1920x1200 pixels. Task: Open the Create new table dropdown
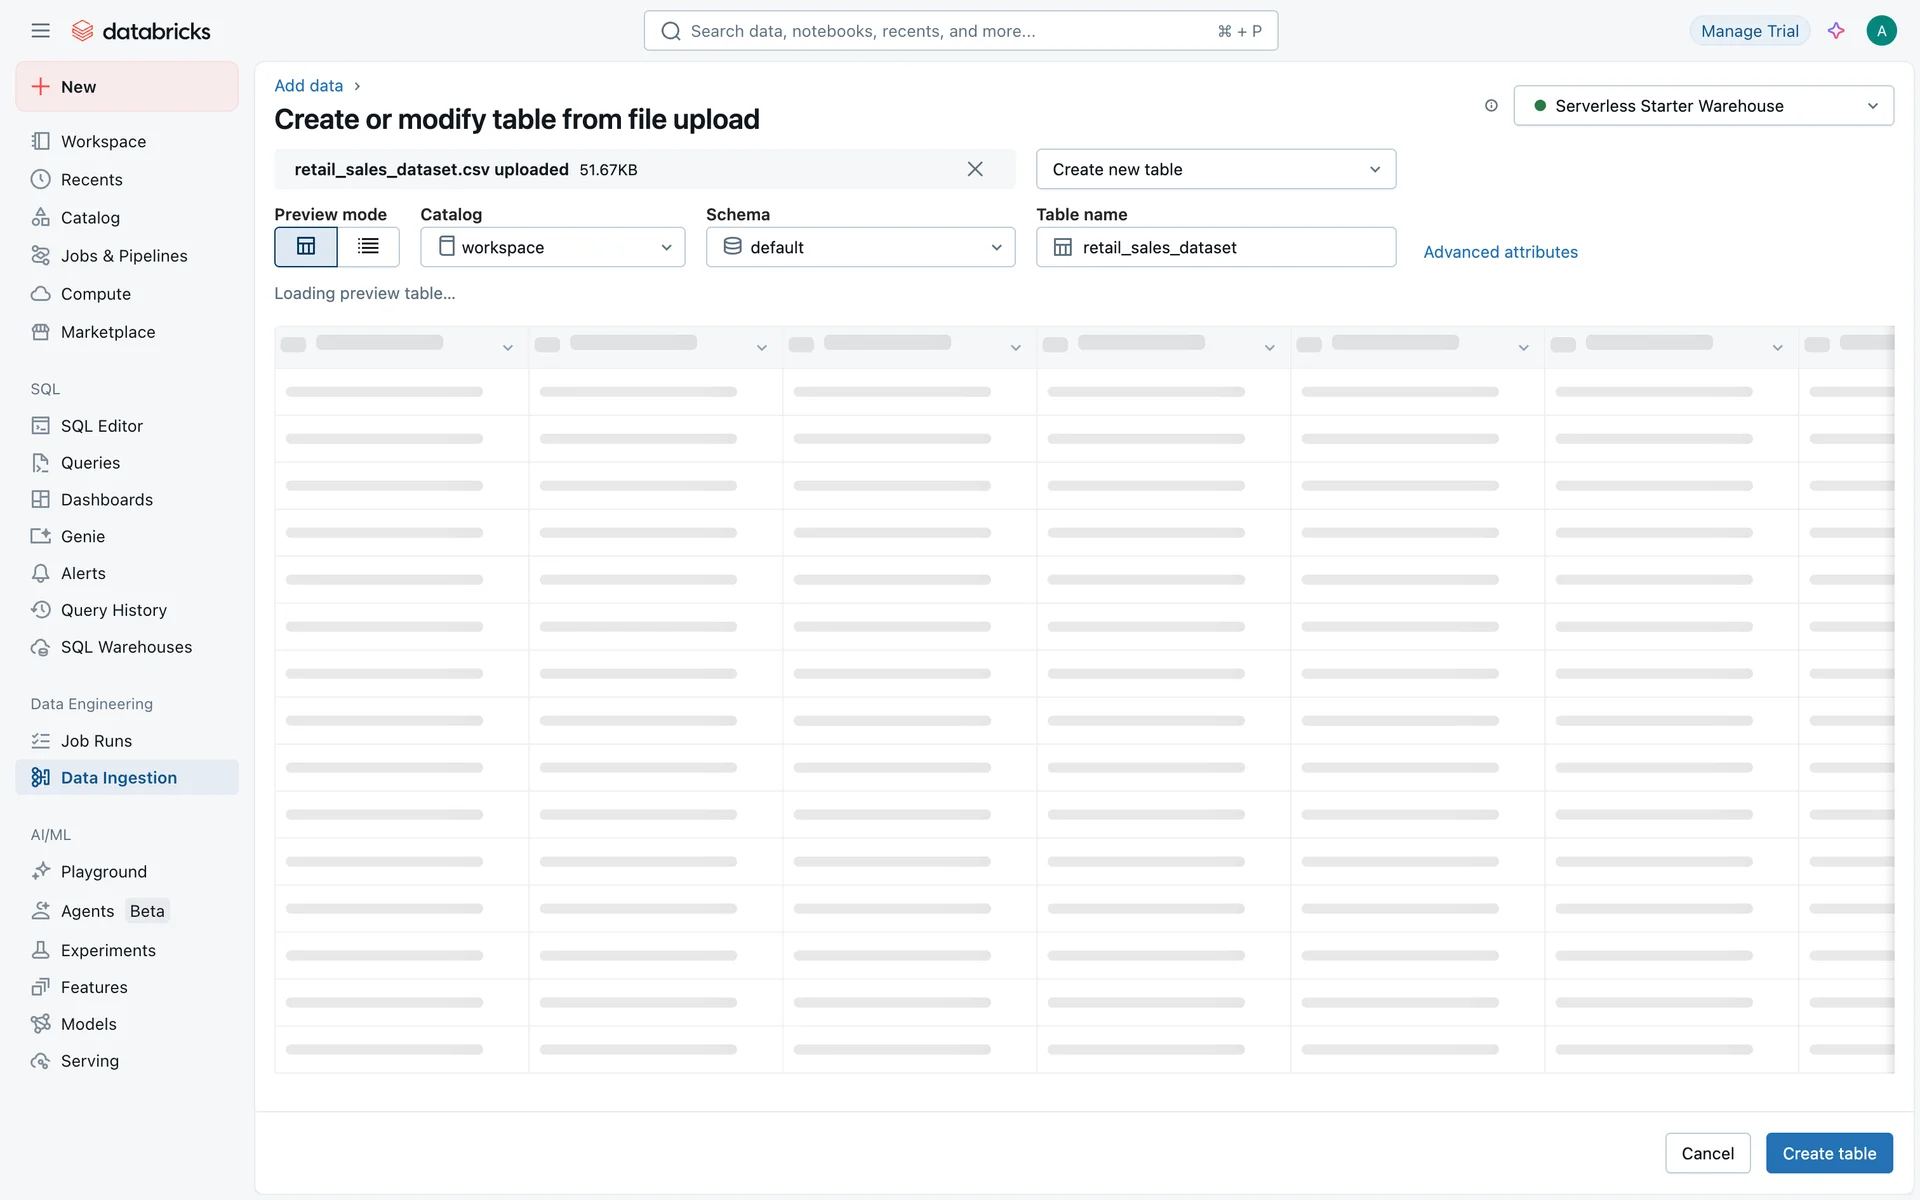point(1215,170)
